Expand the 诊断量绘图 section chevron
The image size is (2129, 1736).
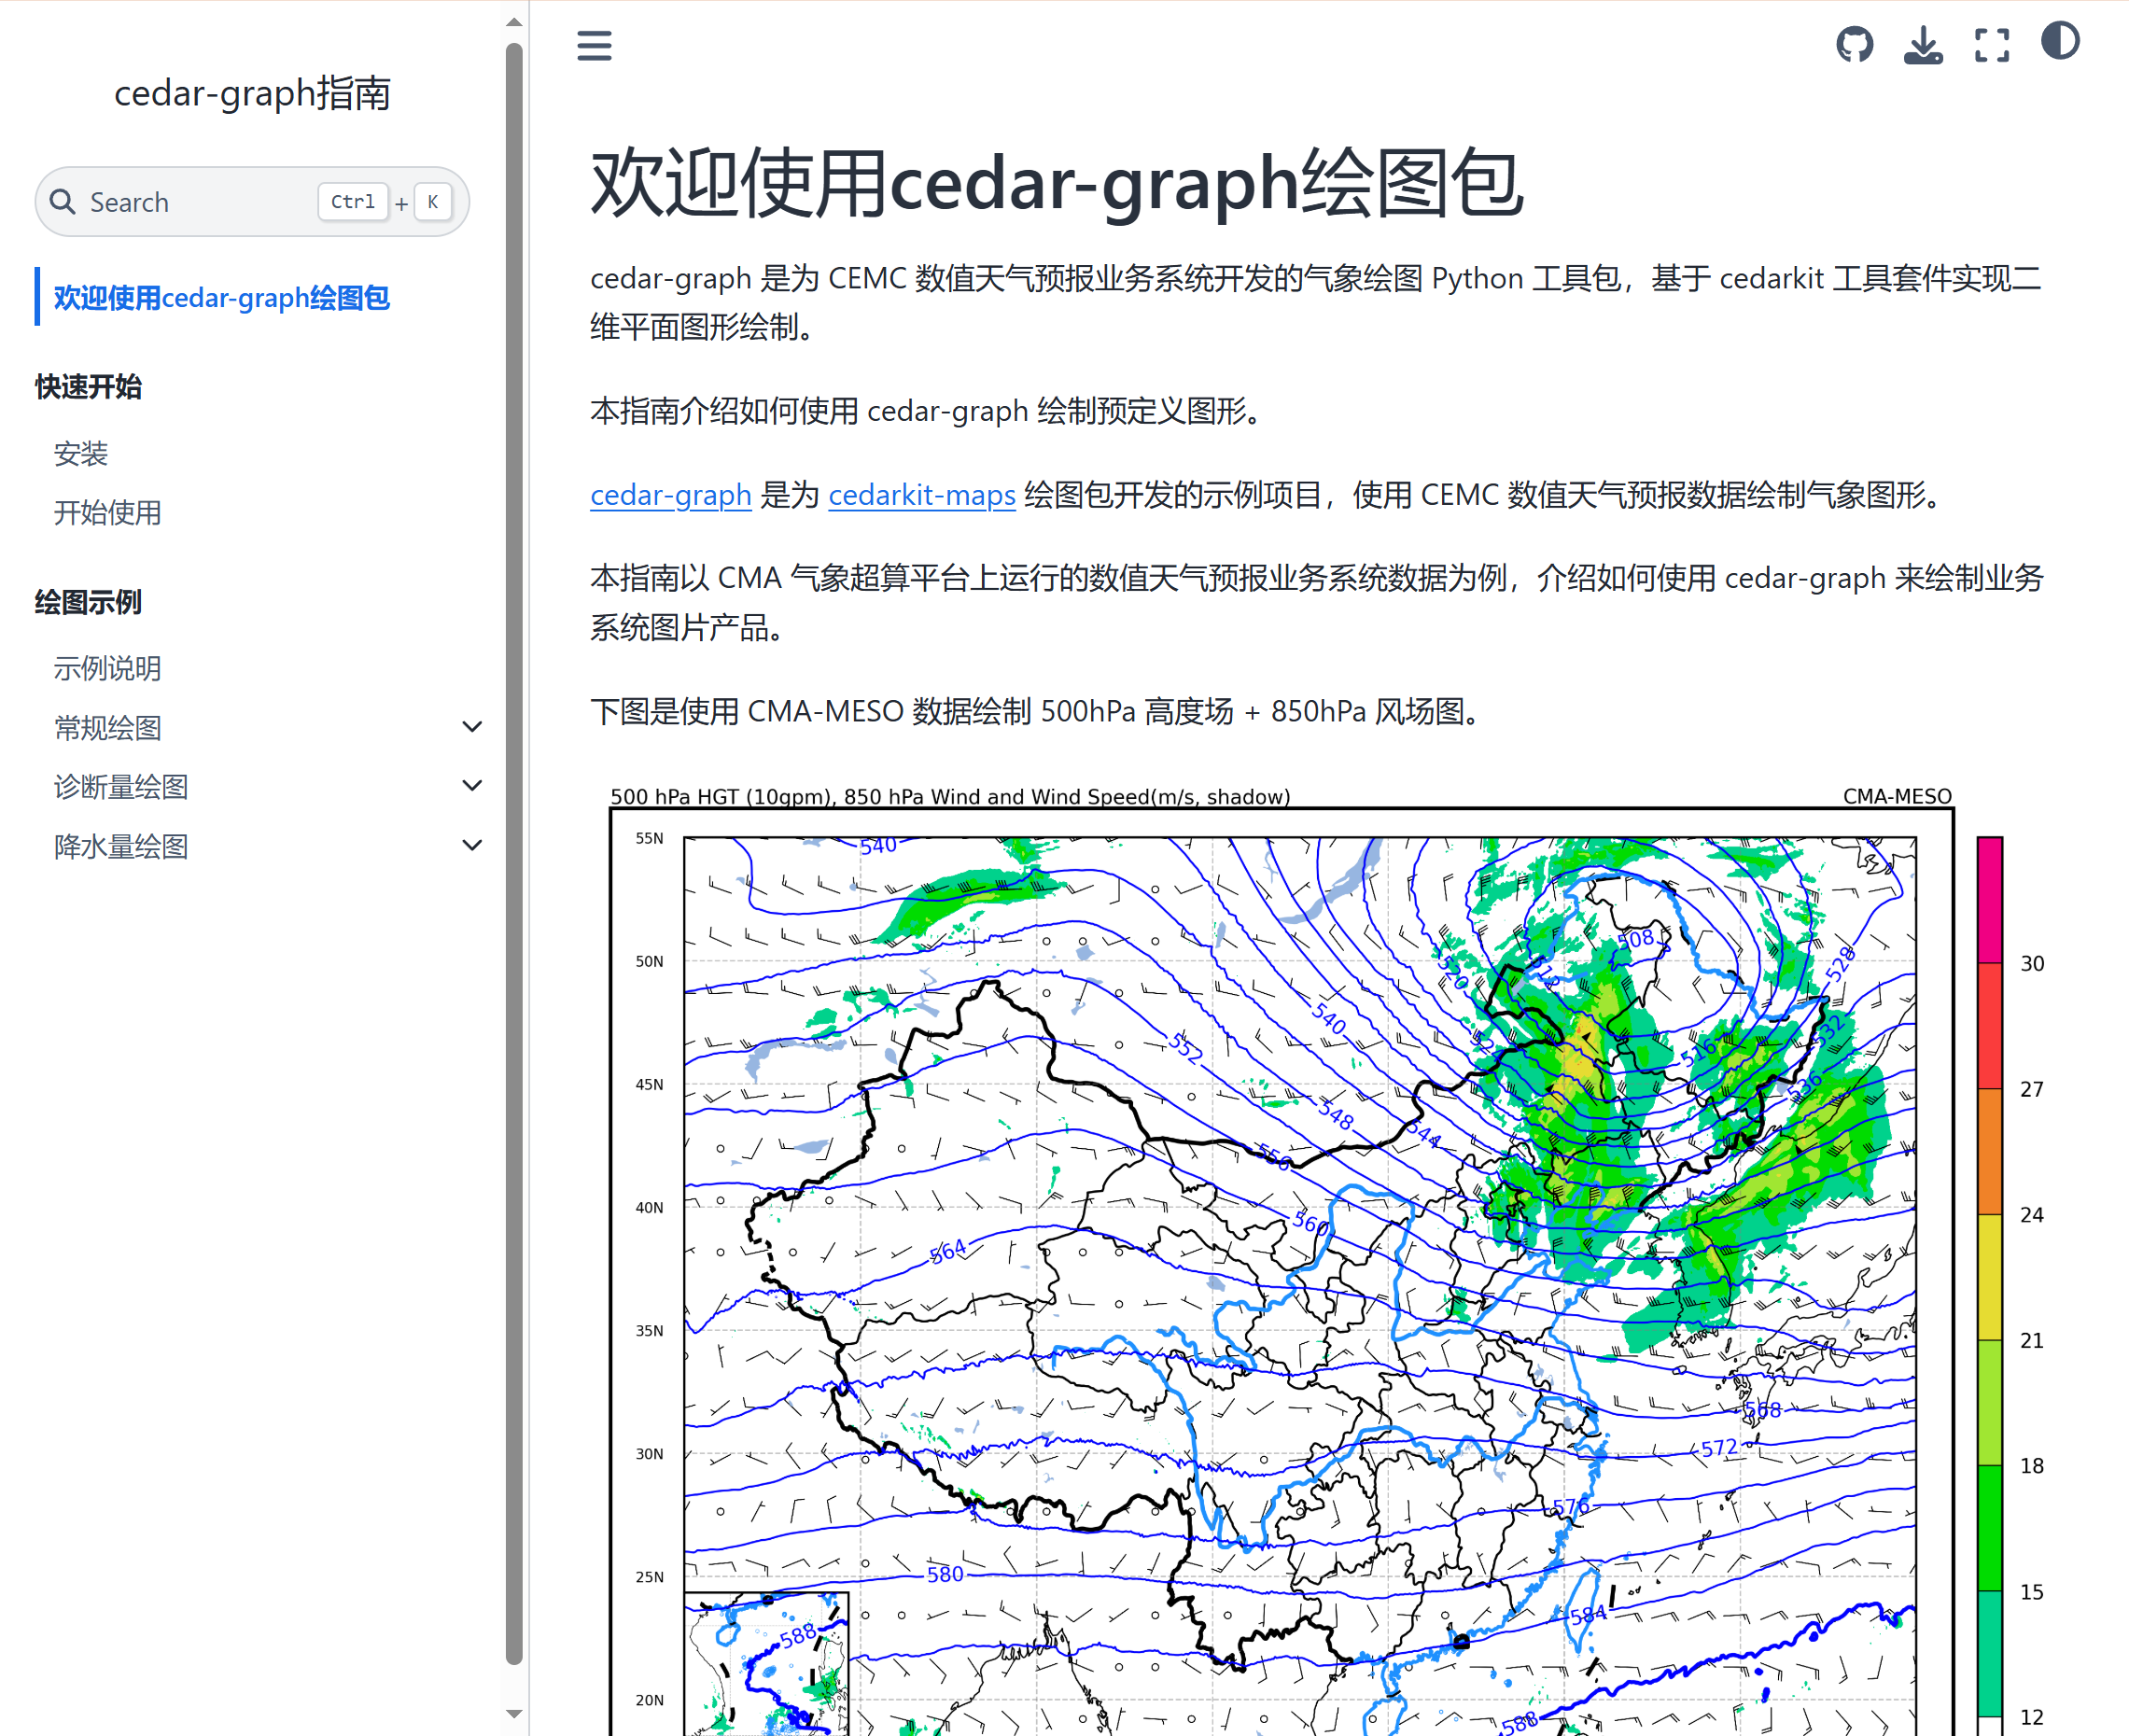pos(472,786)
